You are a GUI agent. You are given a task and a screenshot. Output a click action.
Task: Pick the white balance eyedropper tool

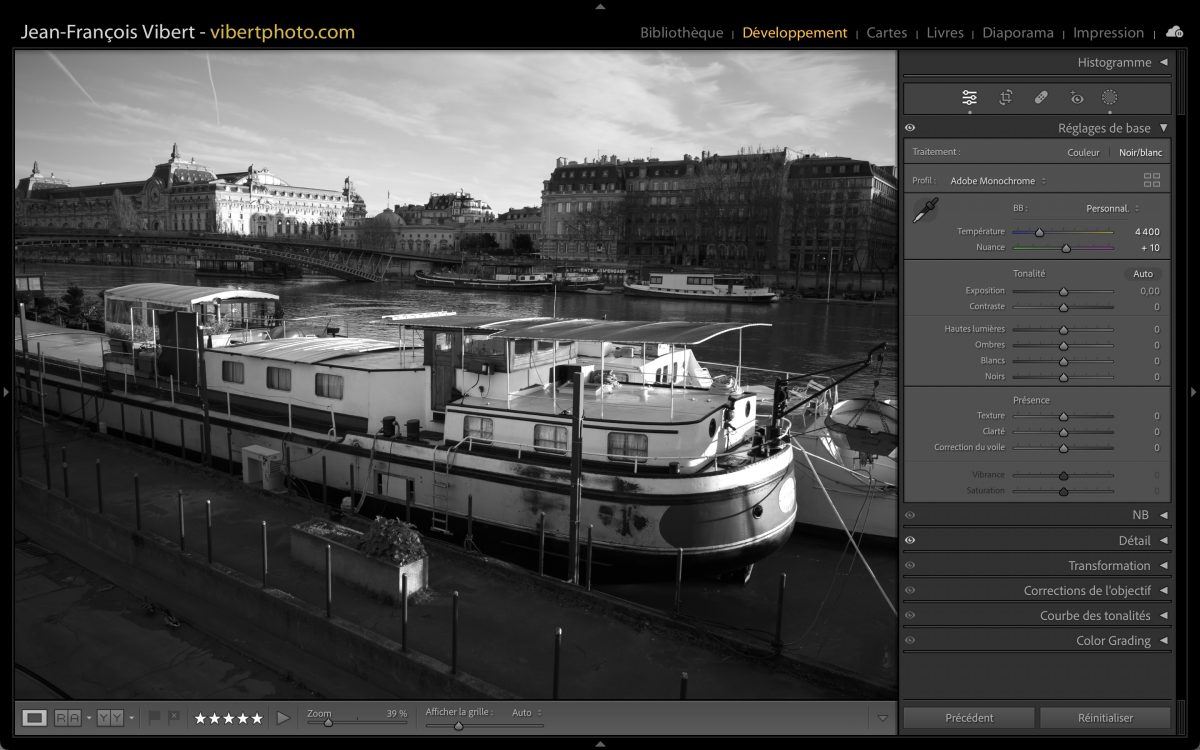coord(925,210)
